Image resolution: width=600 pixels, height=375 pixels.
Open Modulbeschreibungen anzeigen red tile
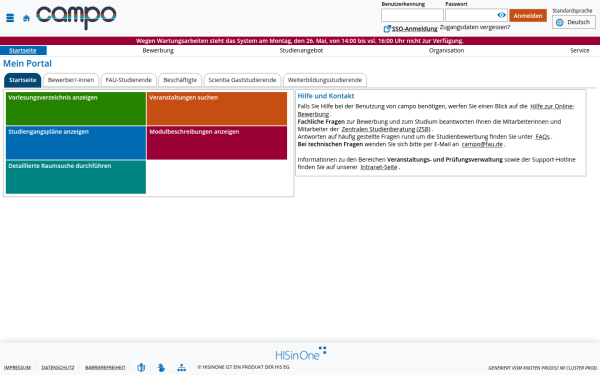coord(217,143)
